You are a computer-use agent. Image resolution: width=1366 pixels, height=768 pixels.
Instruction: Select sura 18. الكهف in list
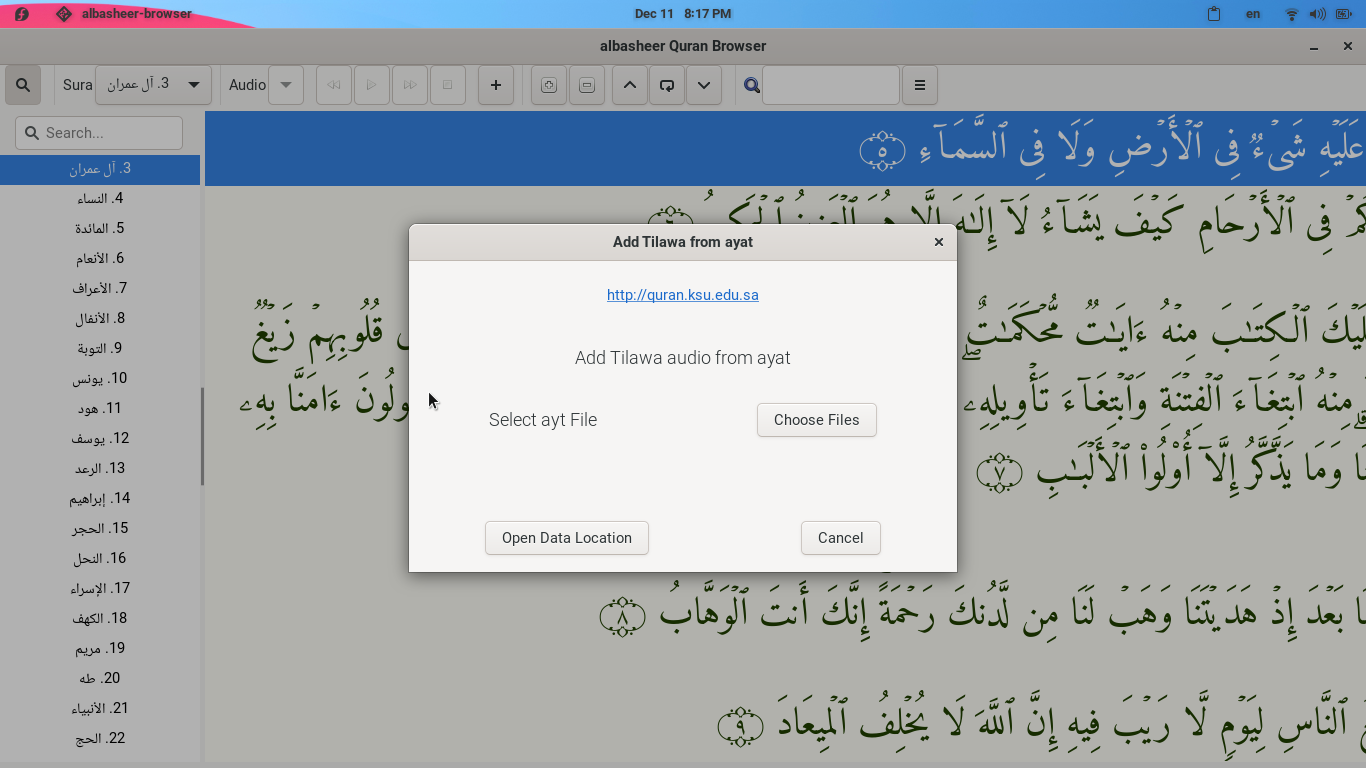pos(100,619)
